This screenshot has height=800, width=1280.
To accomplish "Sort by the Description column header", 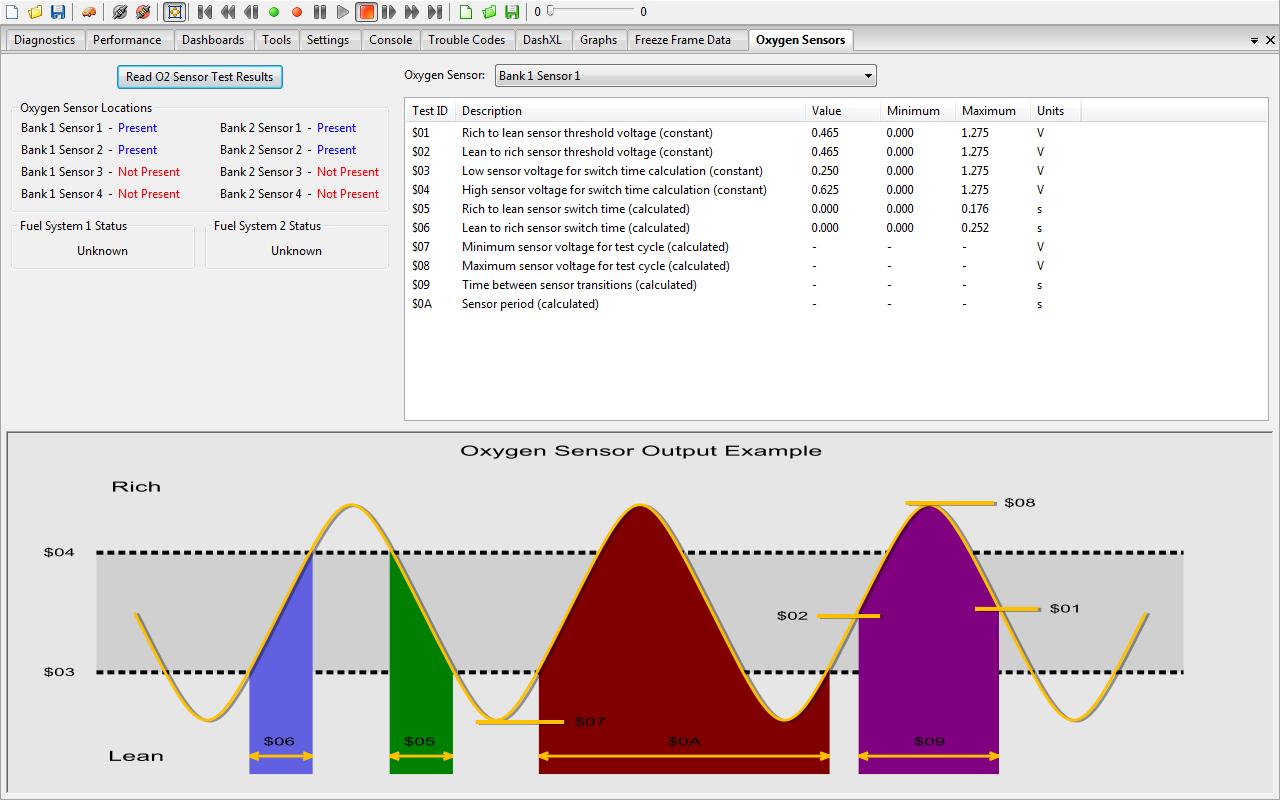I will point(630,111).
